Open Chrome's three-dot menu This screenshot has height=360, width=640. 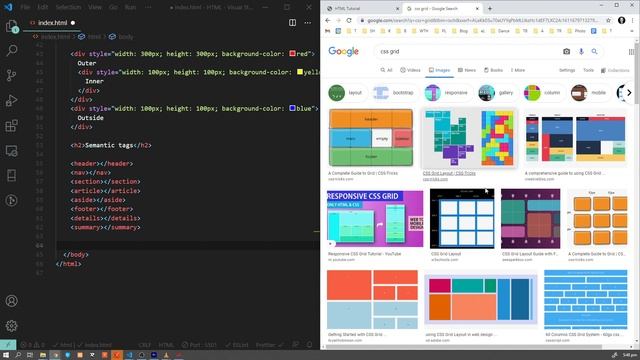(x=633, y=20)
